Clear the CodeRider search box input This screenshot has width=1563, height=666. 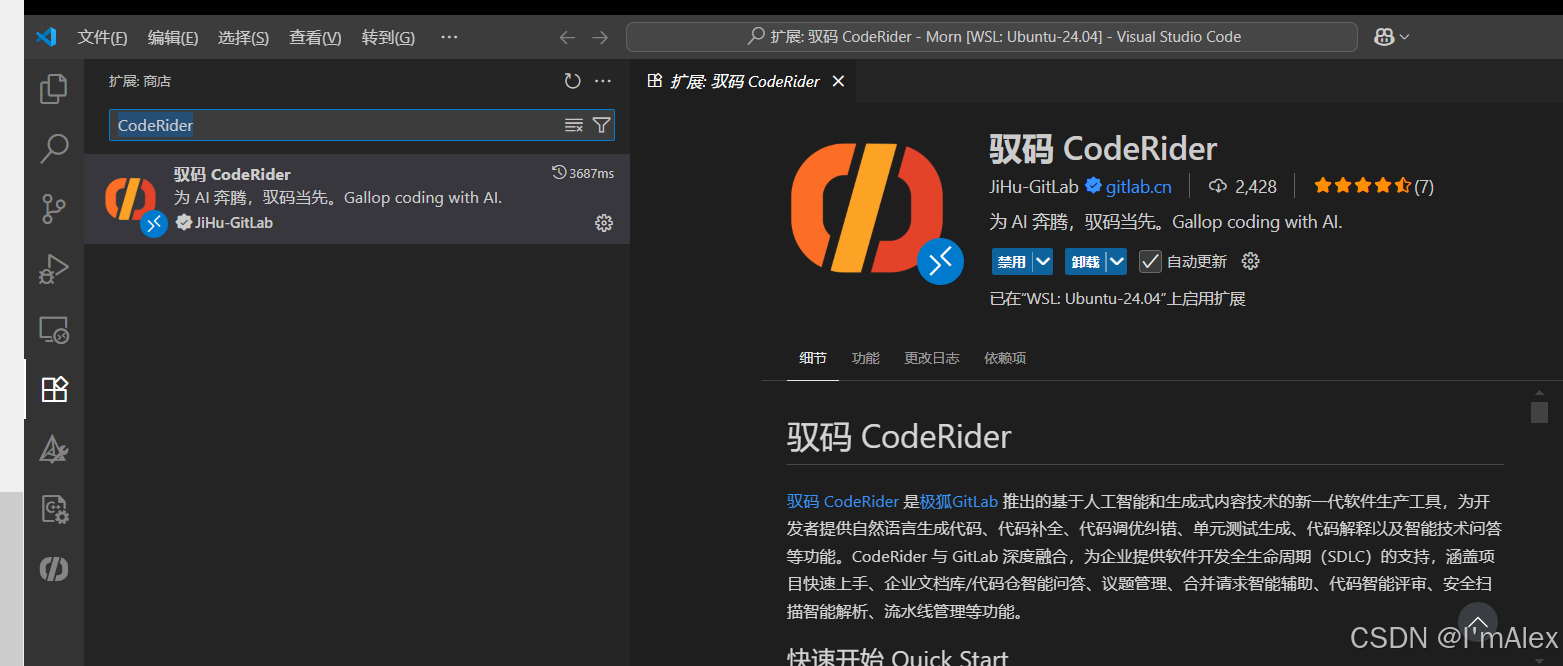(x=573, y=125)
